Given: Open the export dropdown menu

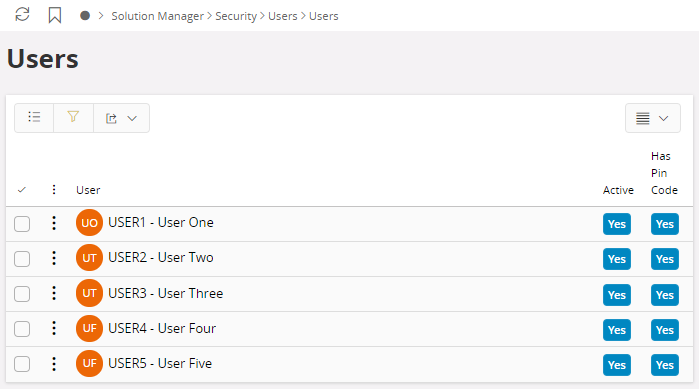Looking at the screenshot, I should 121,118.
